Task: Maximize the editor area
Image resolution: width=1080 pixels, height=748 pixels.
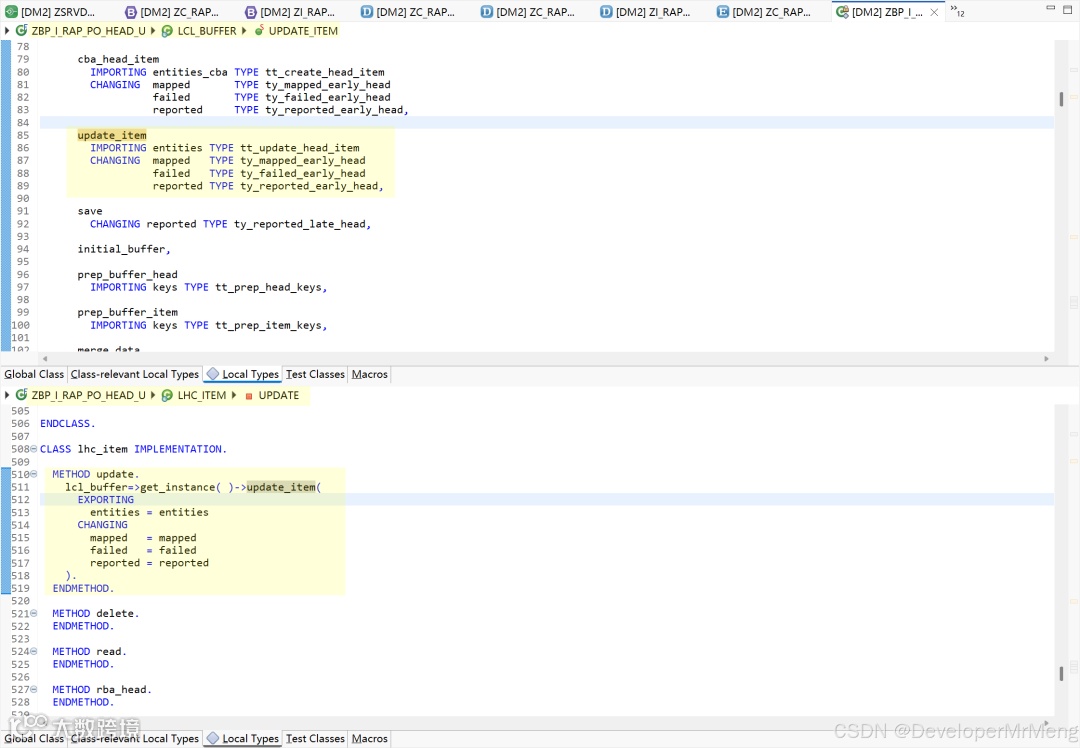Action: (x=1068, y=9)
